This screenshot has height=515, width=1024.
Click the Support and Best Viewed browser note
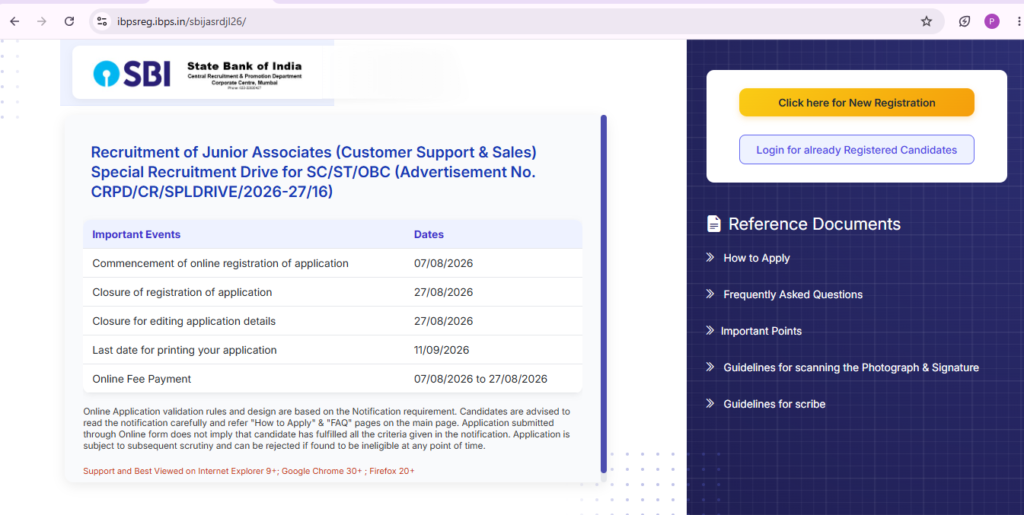(249, 471)
